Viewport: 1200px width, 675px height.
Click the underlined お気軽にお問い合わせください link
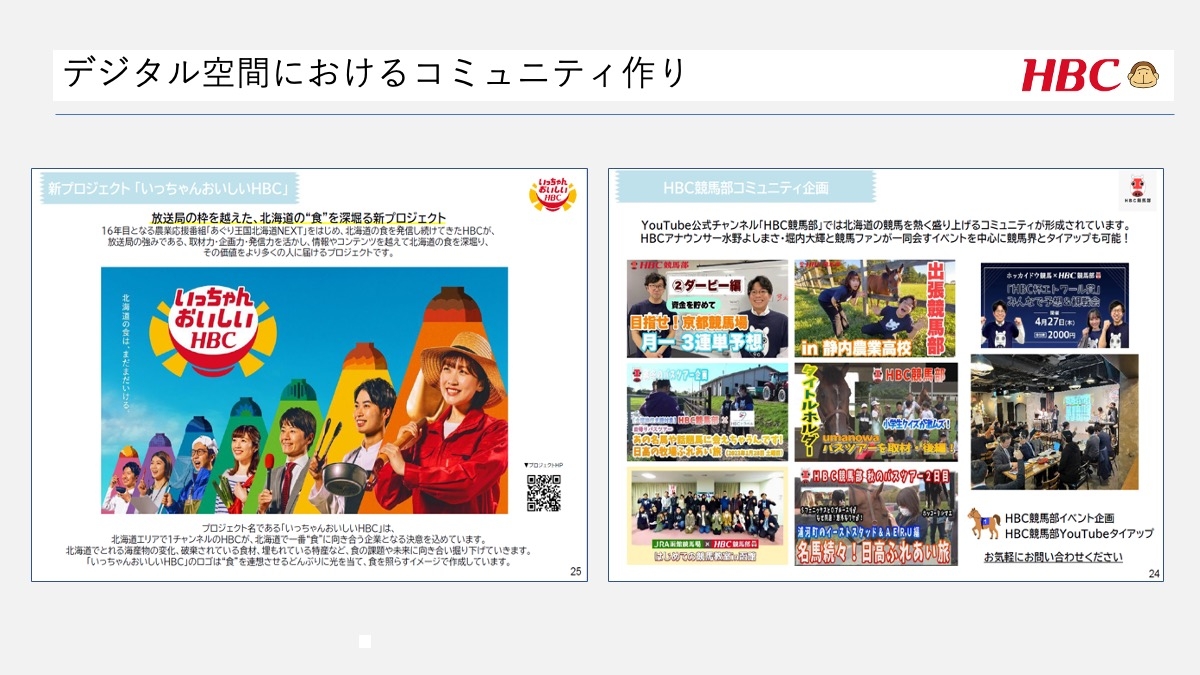click(1052, 556)
